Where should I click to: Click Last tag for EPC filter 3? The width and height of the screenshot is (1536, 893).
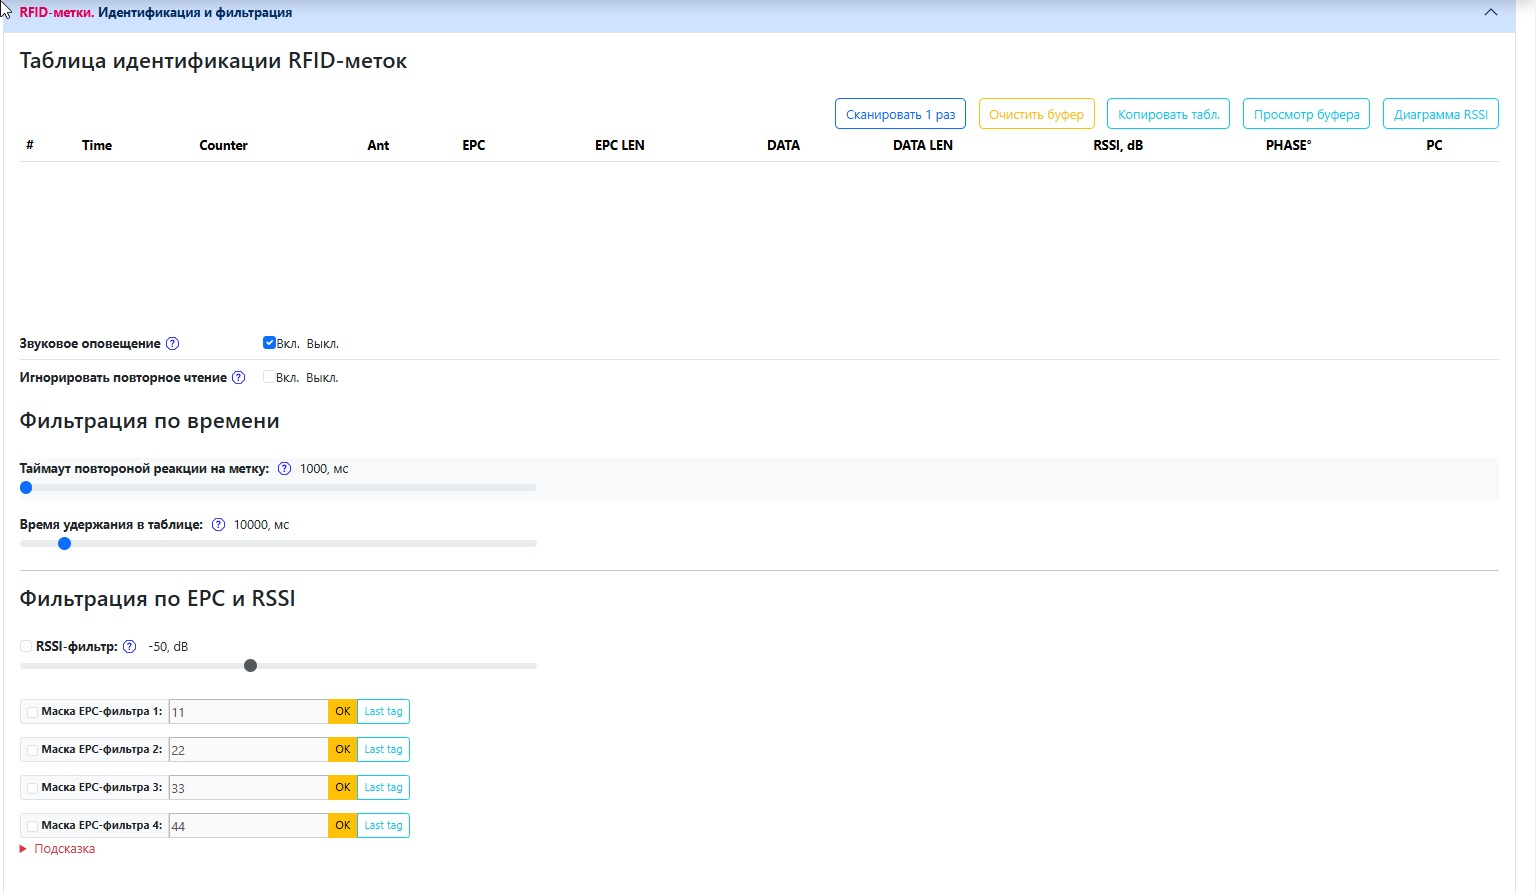coord(383,788)
